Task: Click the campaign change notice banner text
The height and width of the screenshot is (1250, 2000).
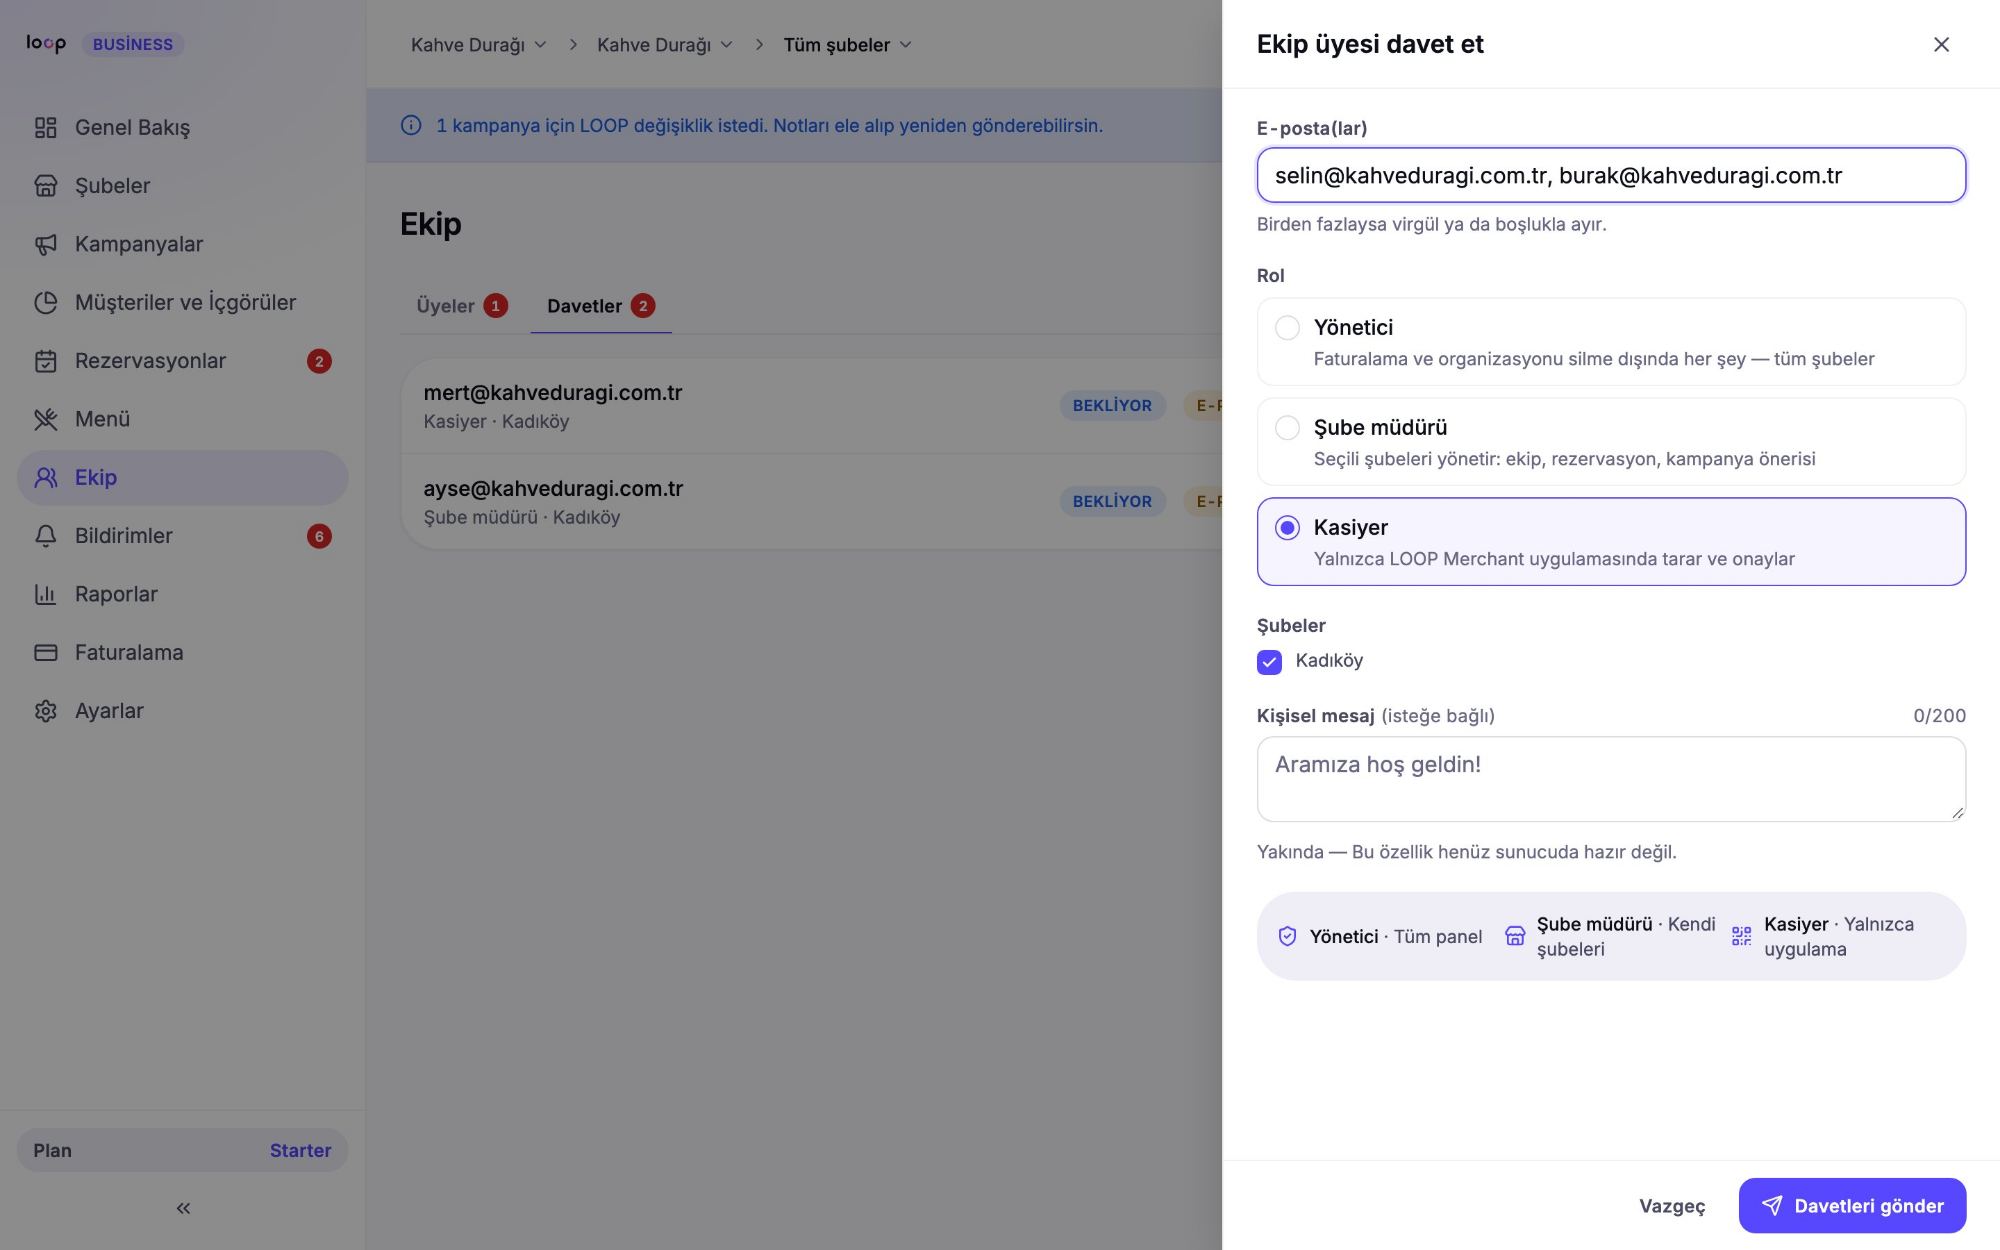Action: click(769, 126)
